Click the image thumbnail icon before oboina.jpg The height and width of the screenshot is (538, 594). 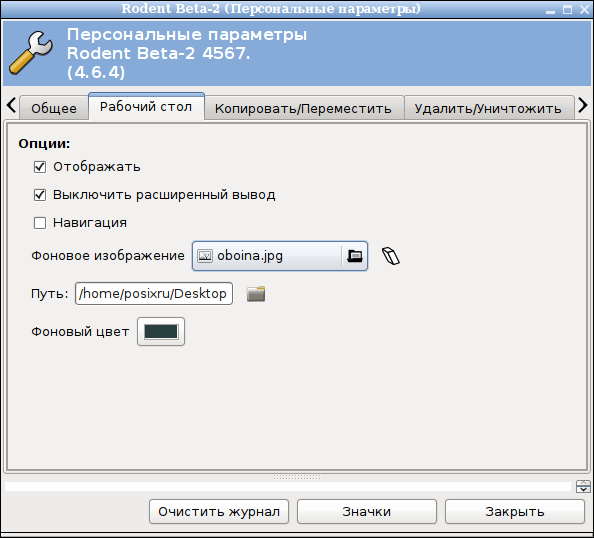point(205,256)
